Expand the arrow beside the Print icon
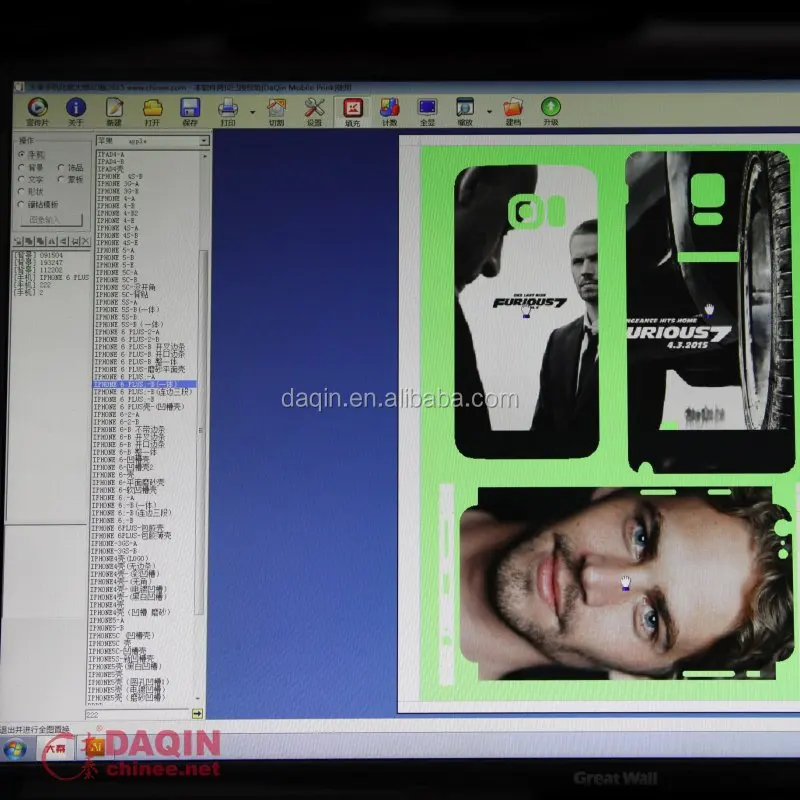 (251, 110)
